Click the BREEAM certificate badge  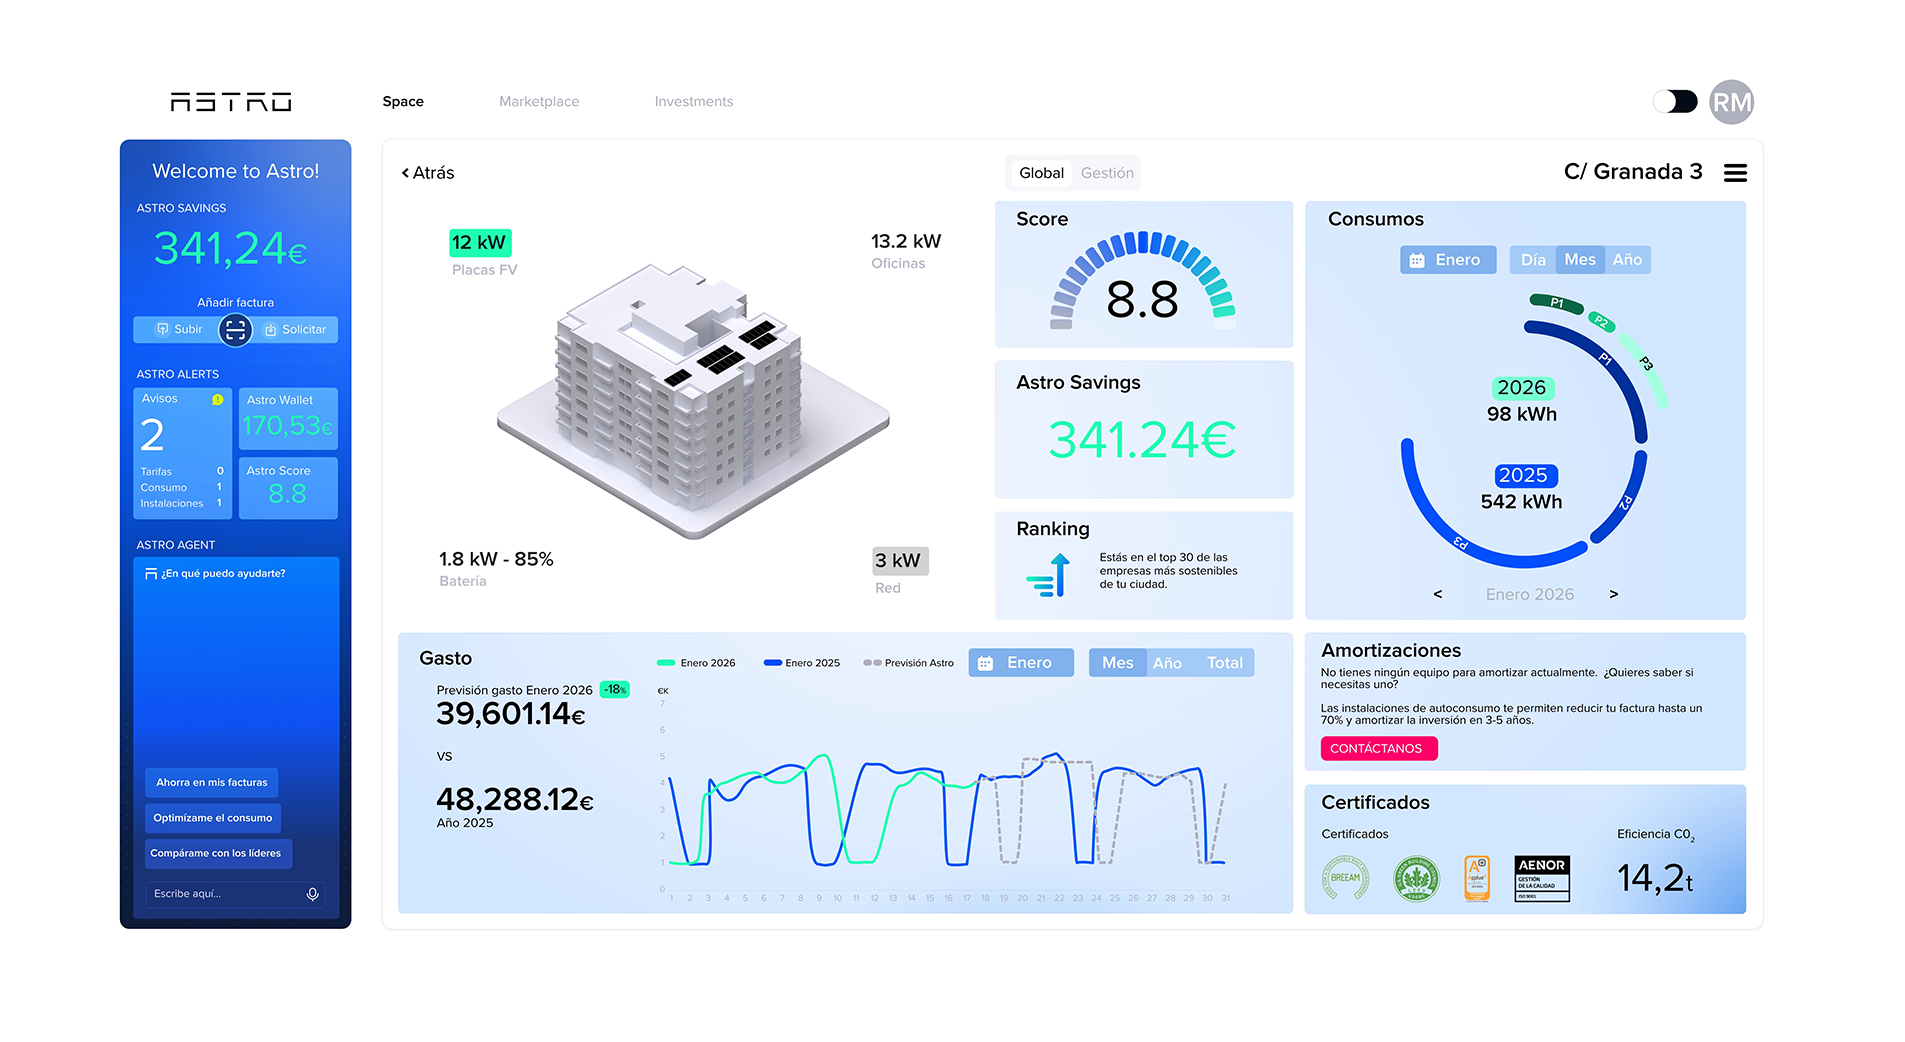1345,878
